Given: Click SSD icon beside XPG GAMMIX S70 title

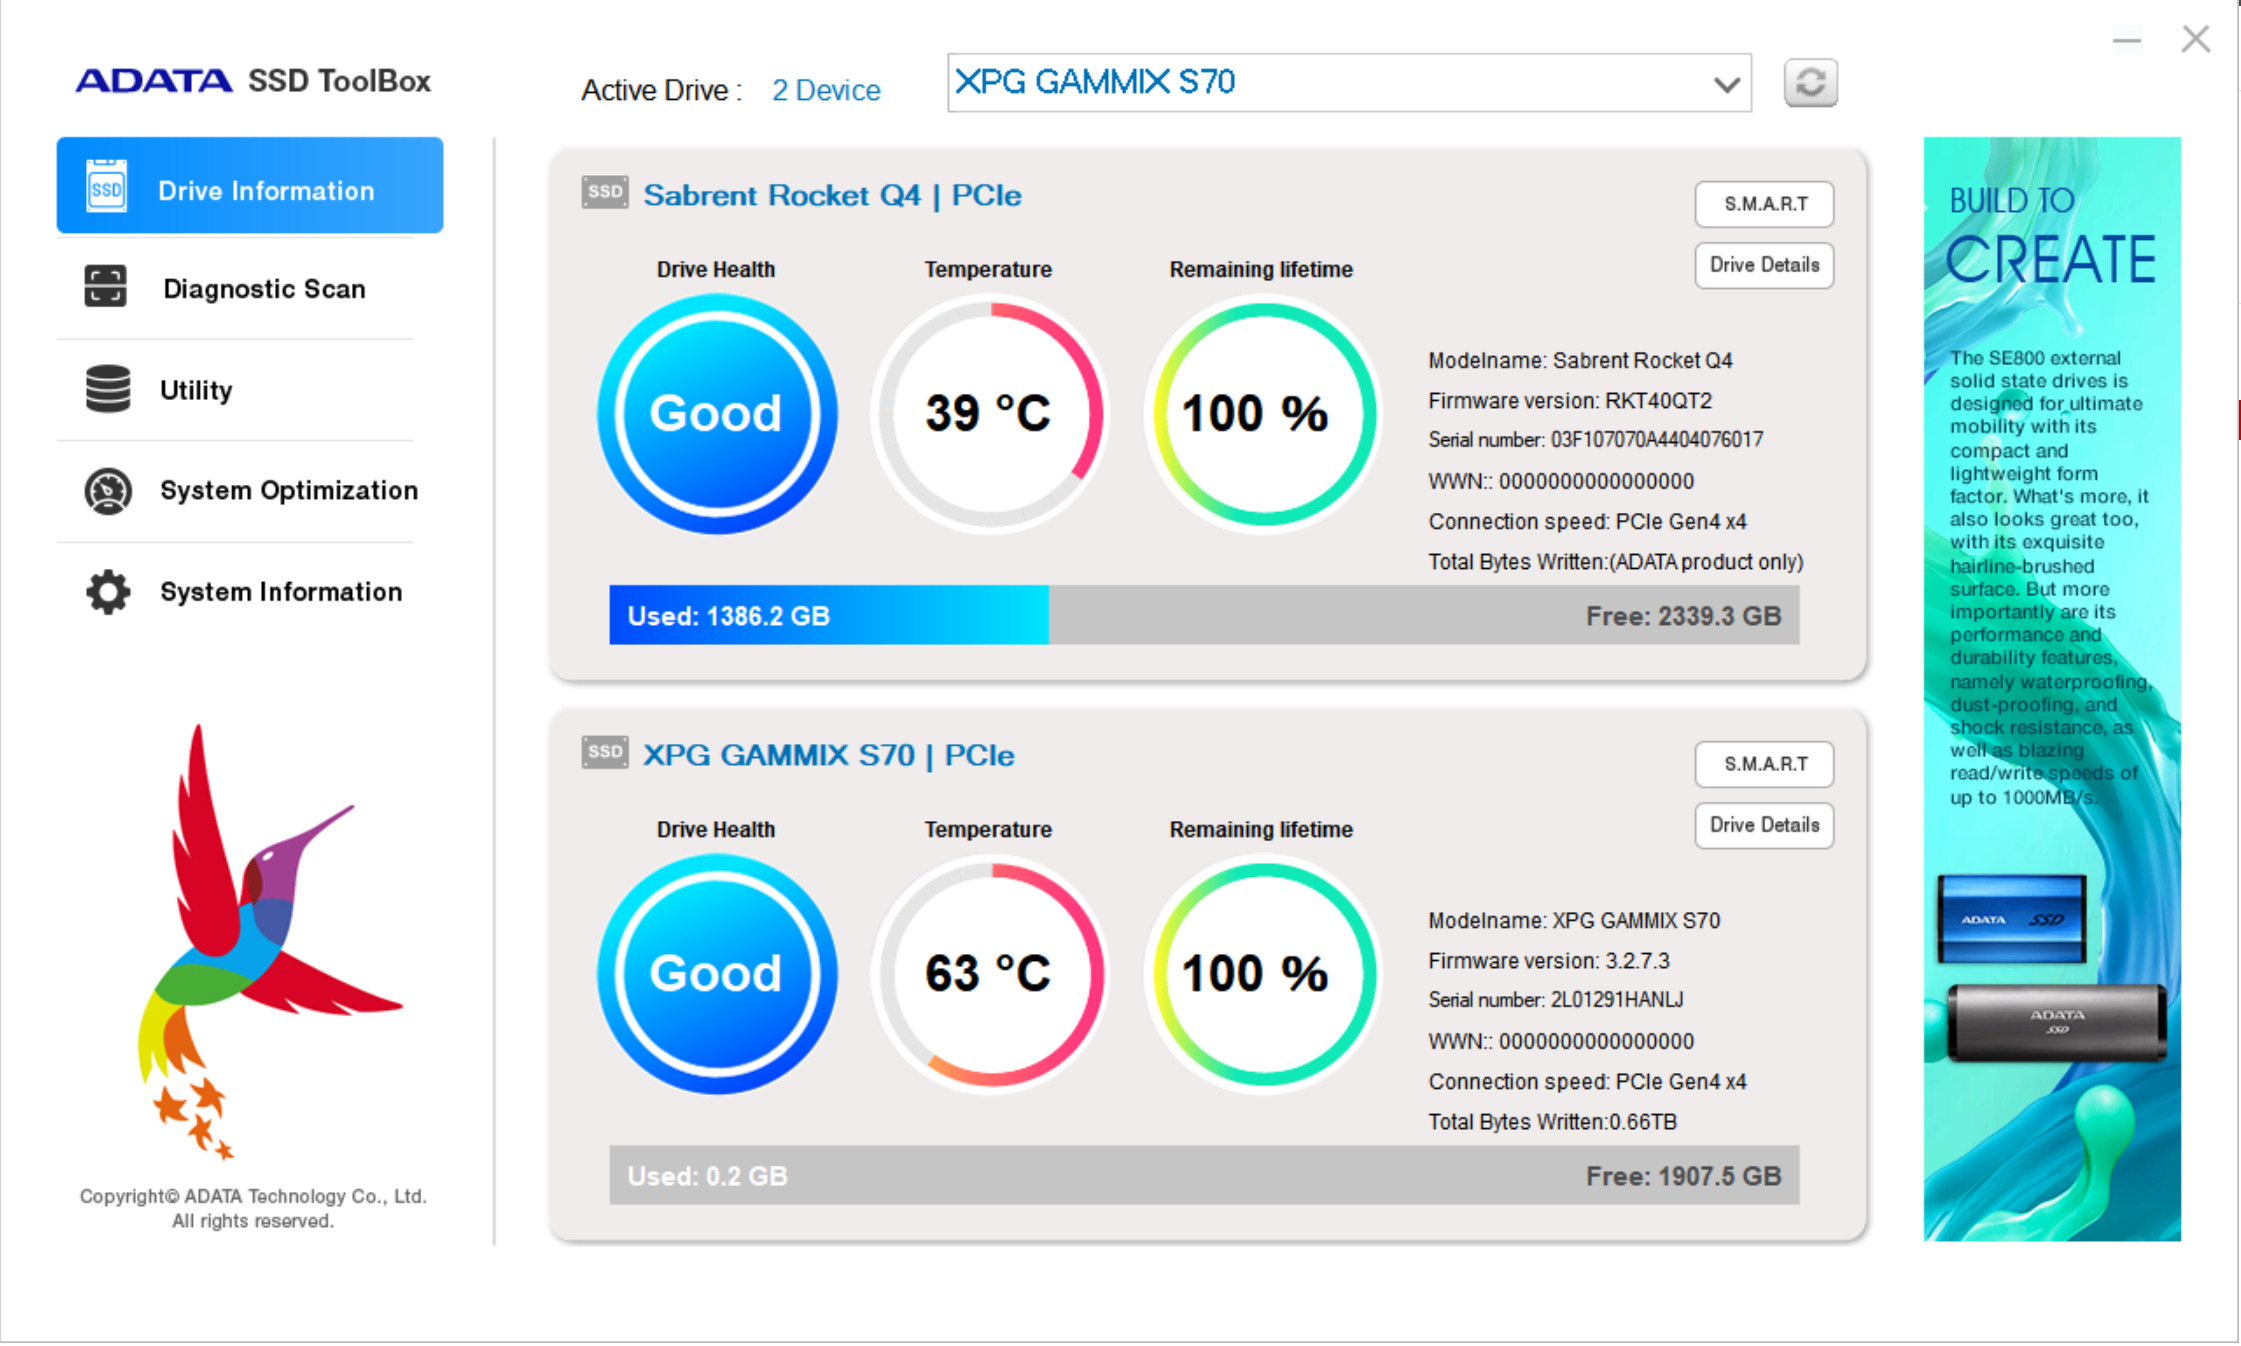Looking at the screenshot, I should click(x=605, y=752).
